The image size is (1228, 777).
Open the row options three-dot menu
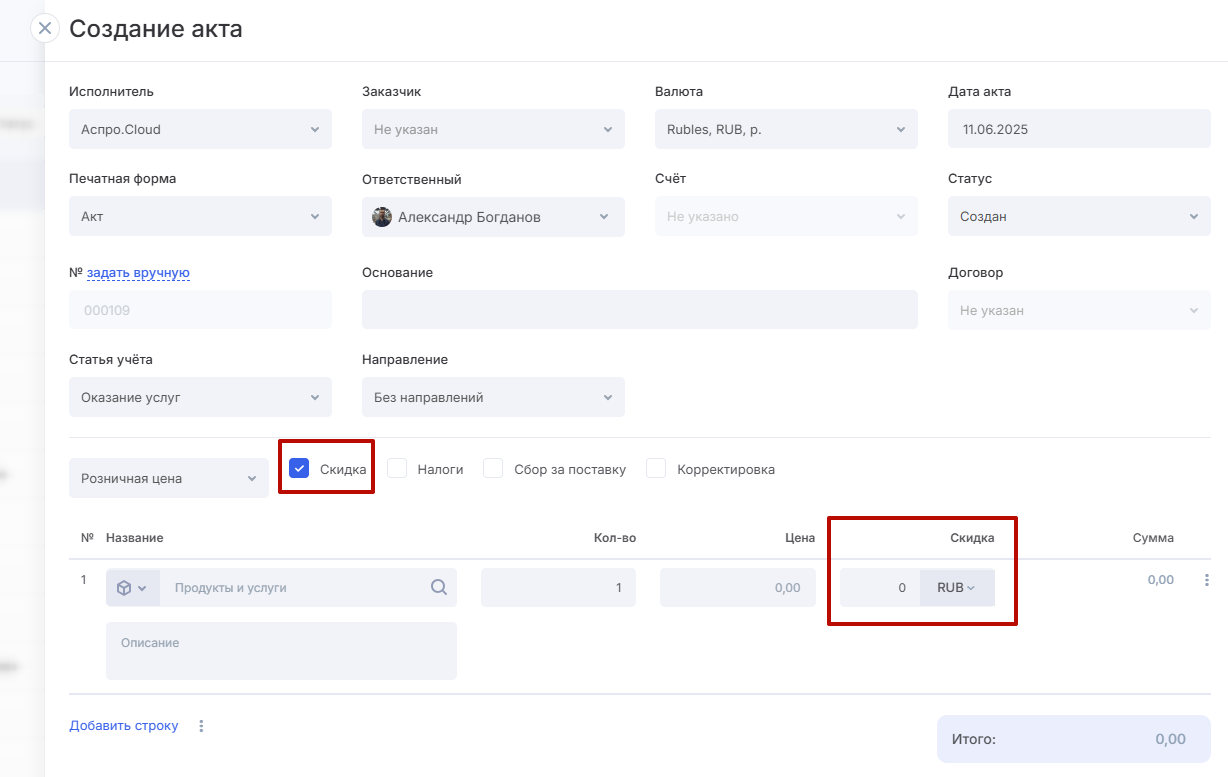click(1206, 580)
